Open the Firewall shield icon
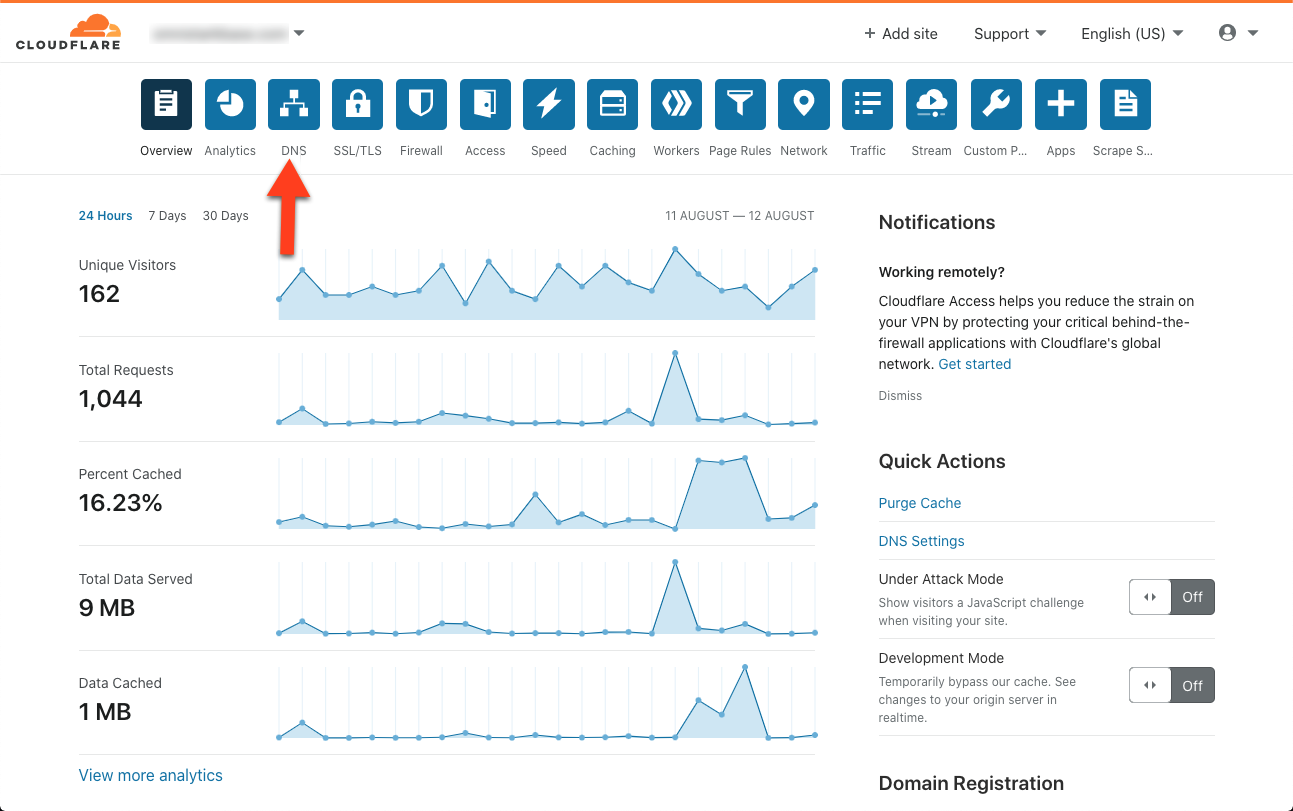This screenshot has height=811, width=1293. 421,105
